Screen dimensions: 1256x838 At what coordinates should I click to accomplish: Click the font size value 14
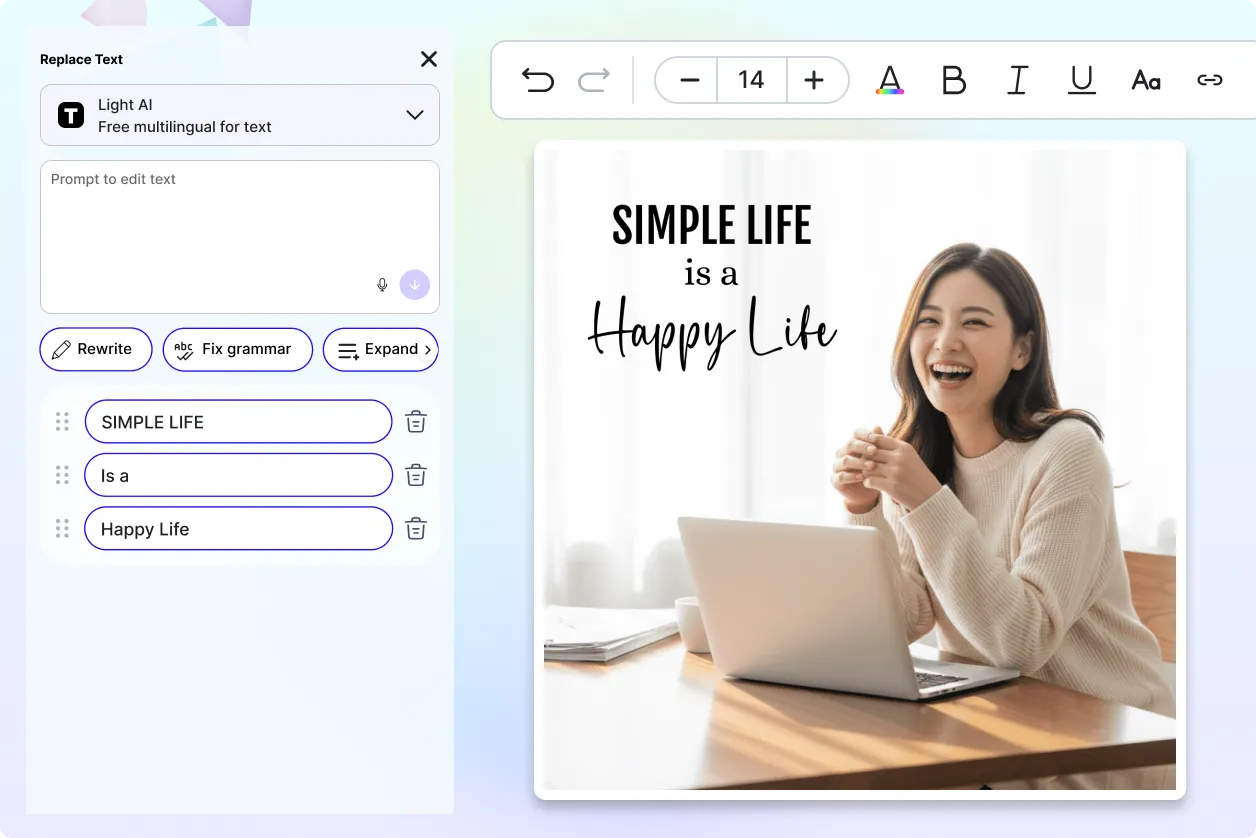752,80
